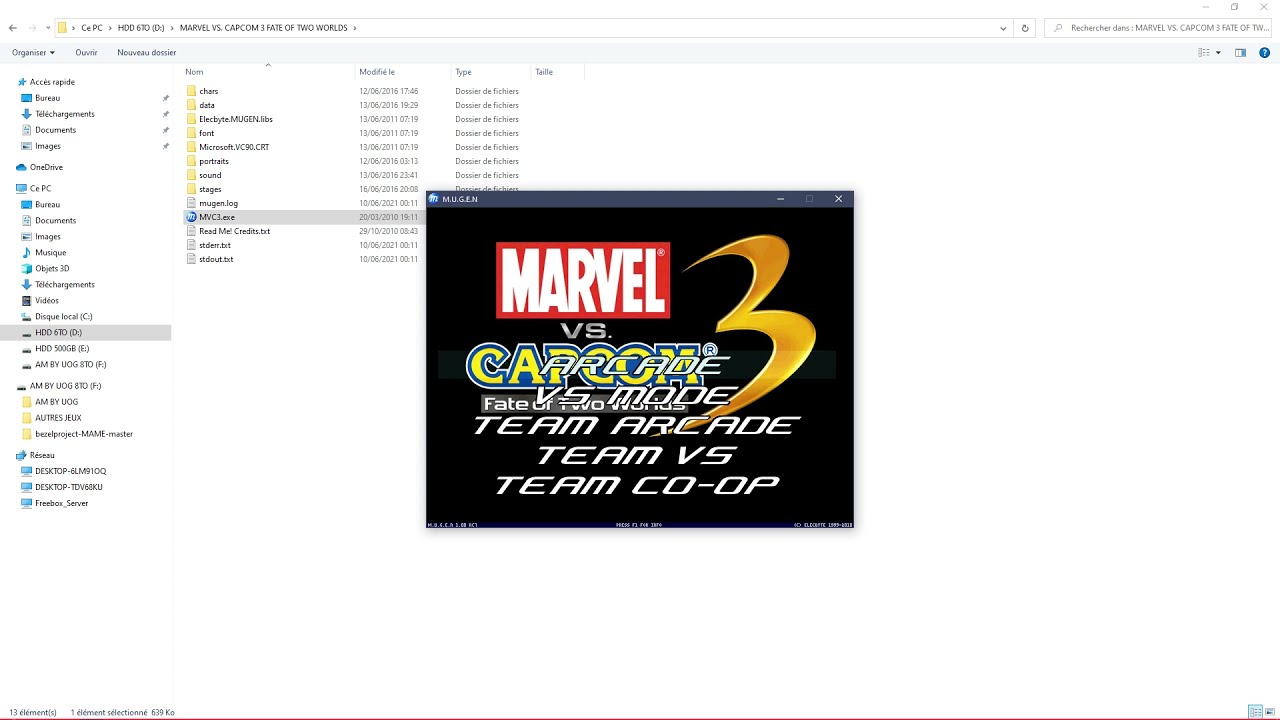Open the view options dropdown arrow
This screenshot has height=720, width=1280.
click(1218, 52)
